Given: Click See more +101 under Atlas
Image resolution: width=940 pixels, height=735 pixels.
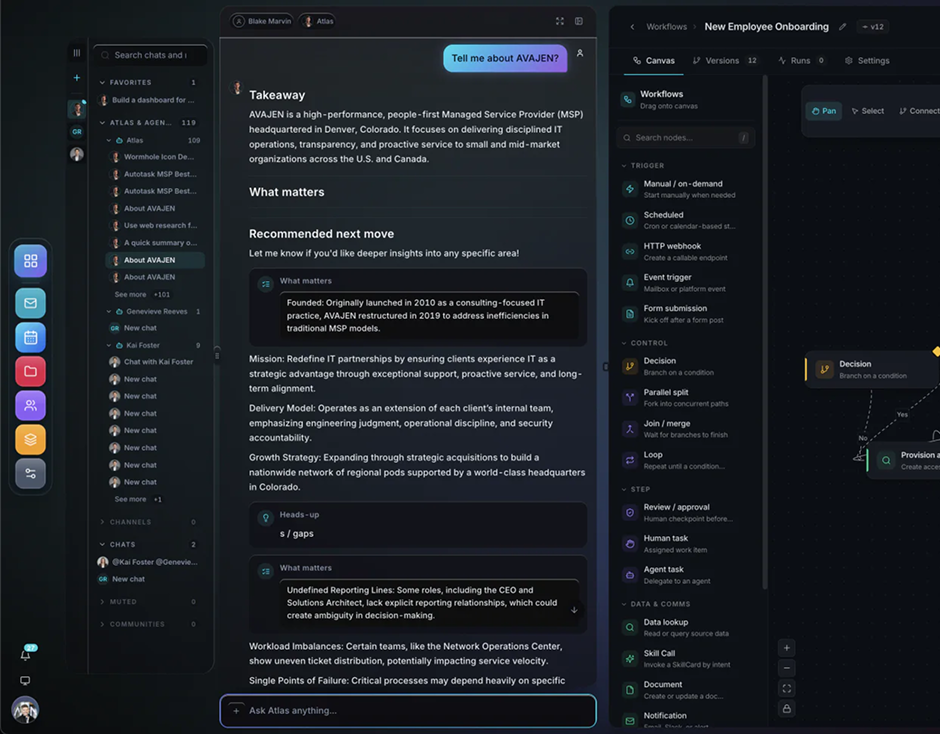Looking at the screenshot, I should pos(142,295).
